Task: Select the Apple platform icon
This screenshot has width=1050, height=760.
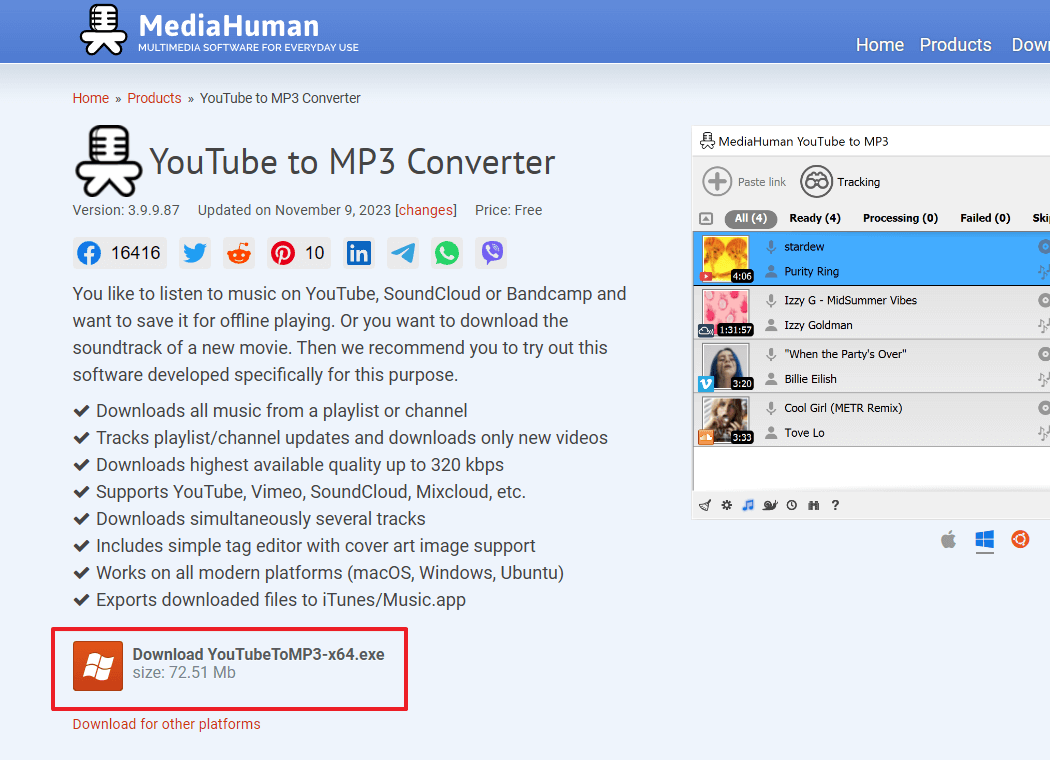Action: point(948,539)
